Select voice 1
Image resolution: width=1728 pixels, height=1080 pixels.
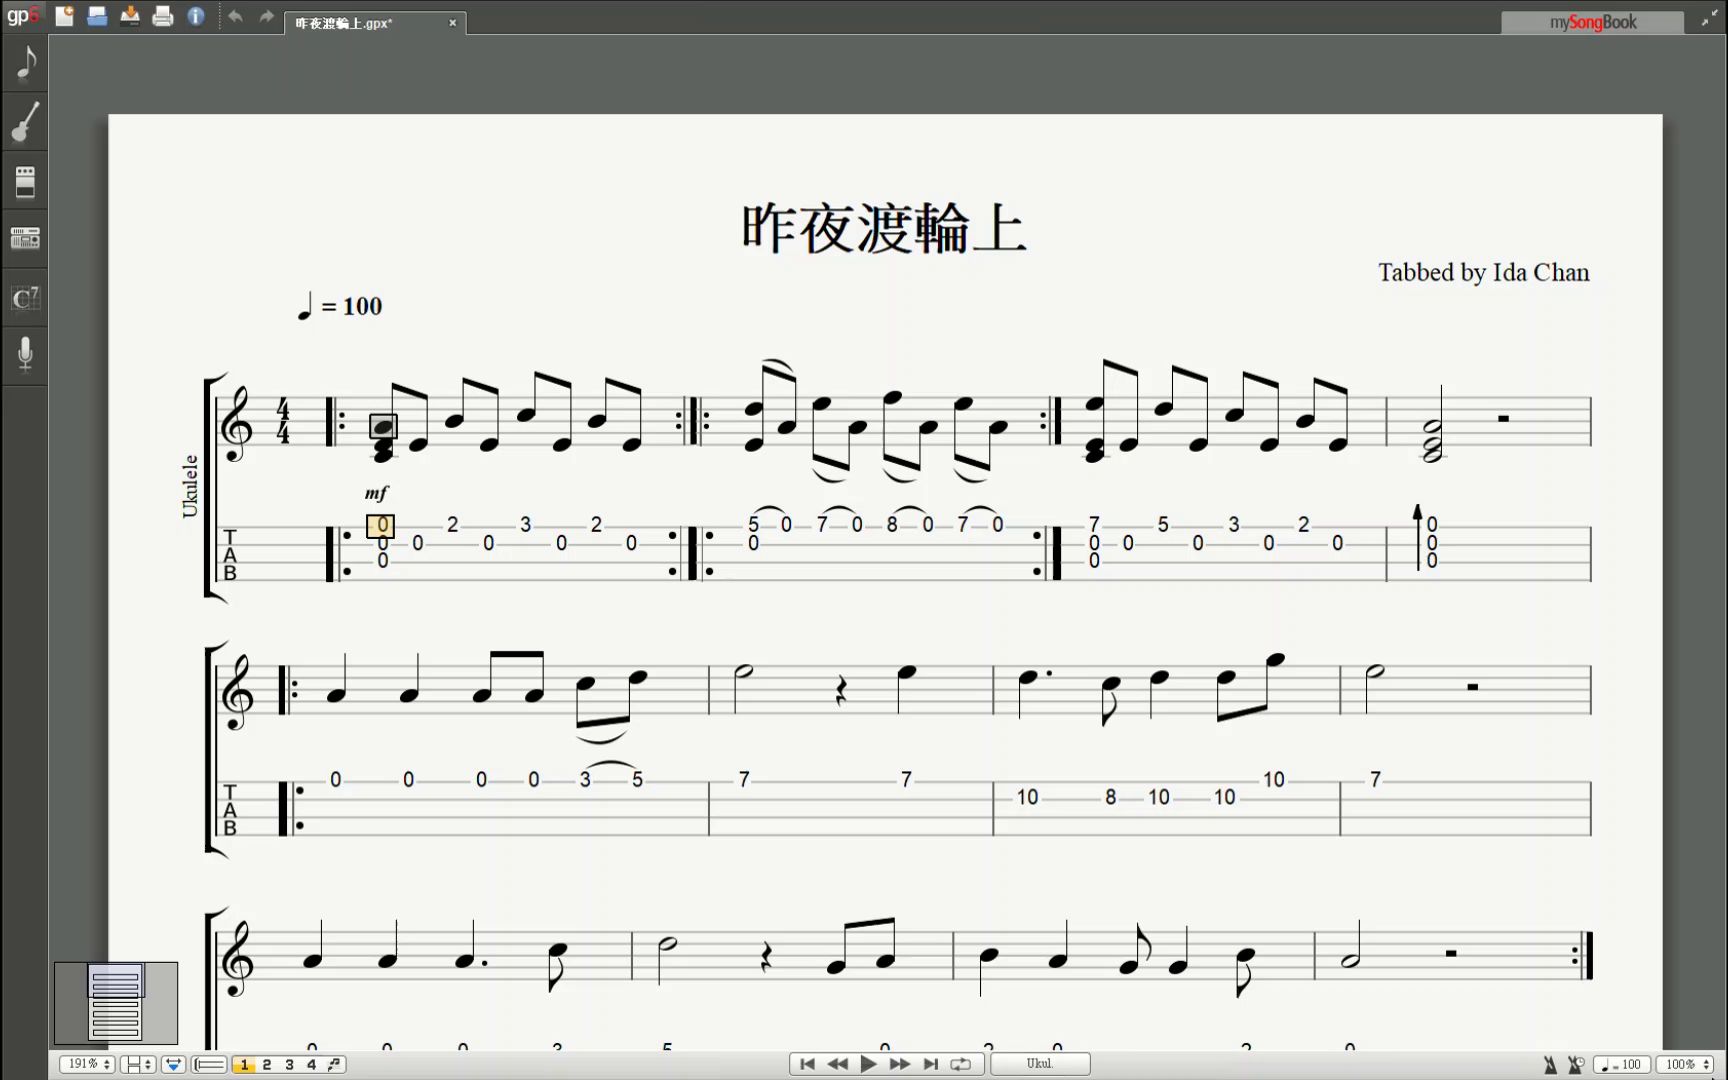[243, 1065]
